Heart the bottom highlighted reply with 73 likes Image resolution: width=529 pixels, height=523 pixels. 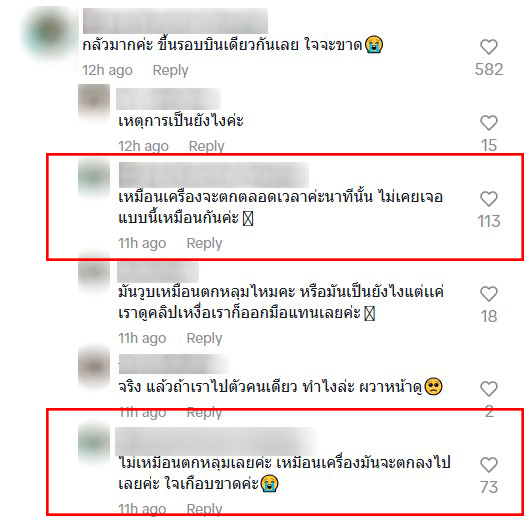(489, 465)
